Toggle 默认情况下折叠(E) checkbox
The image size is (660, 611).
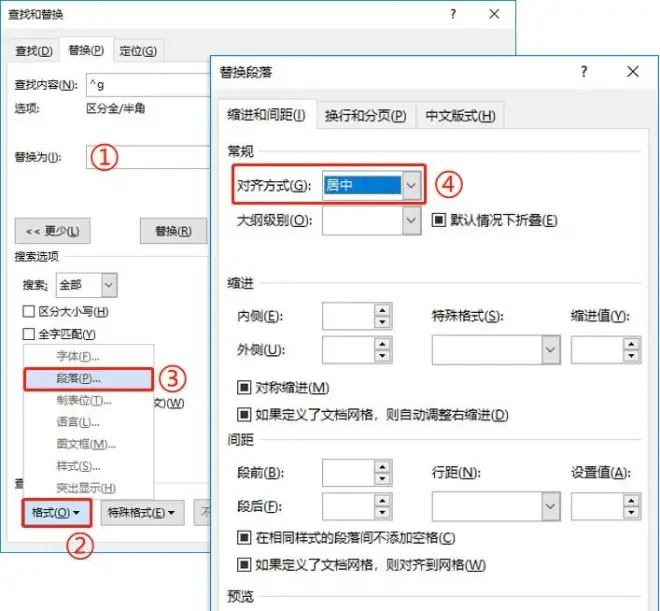[x=438, y=220]
